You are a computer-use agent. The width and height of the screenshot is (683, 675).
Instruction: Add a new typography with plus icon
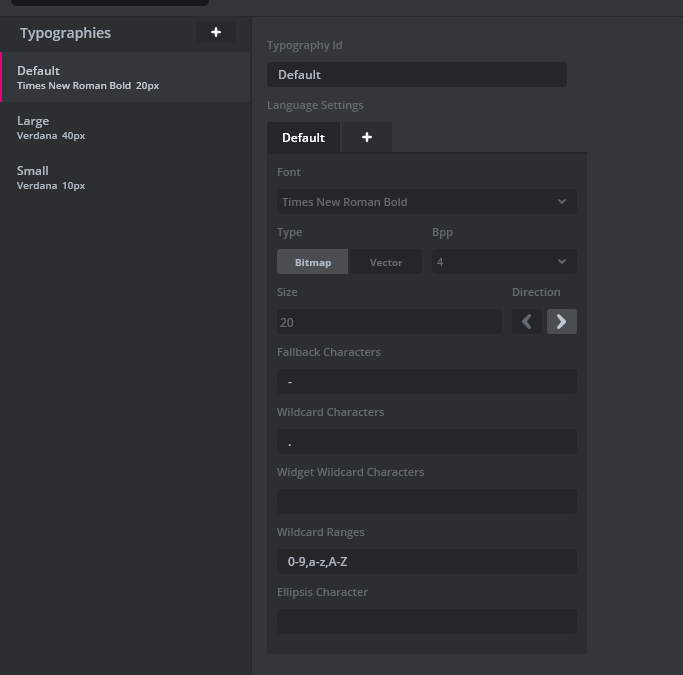(215, 33)
